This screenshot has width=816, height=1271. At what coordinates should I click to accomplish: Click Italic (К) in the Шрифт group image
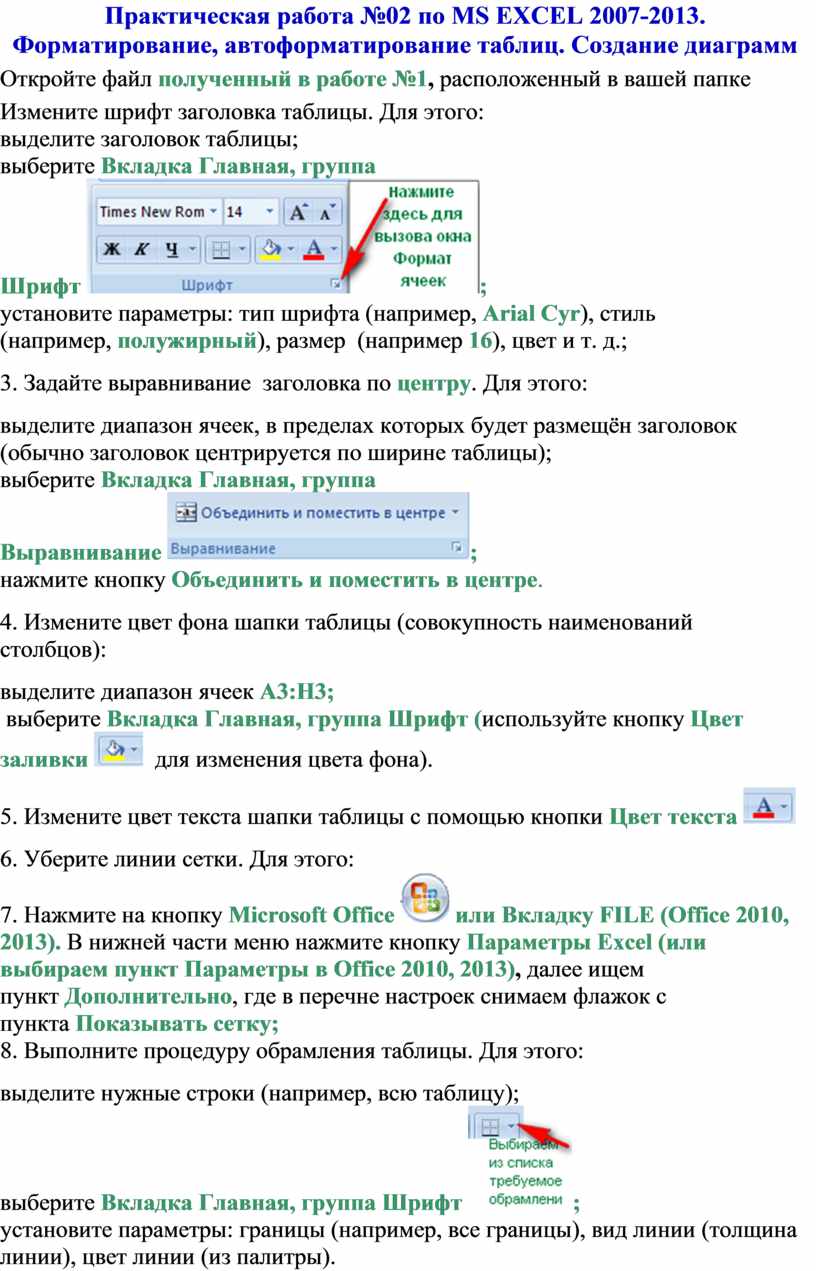pos(140,248)
